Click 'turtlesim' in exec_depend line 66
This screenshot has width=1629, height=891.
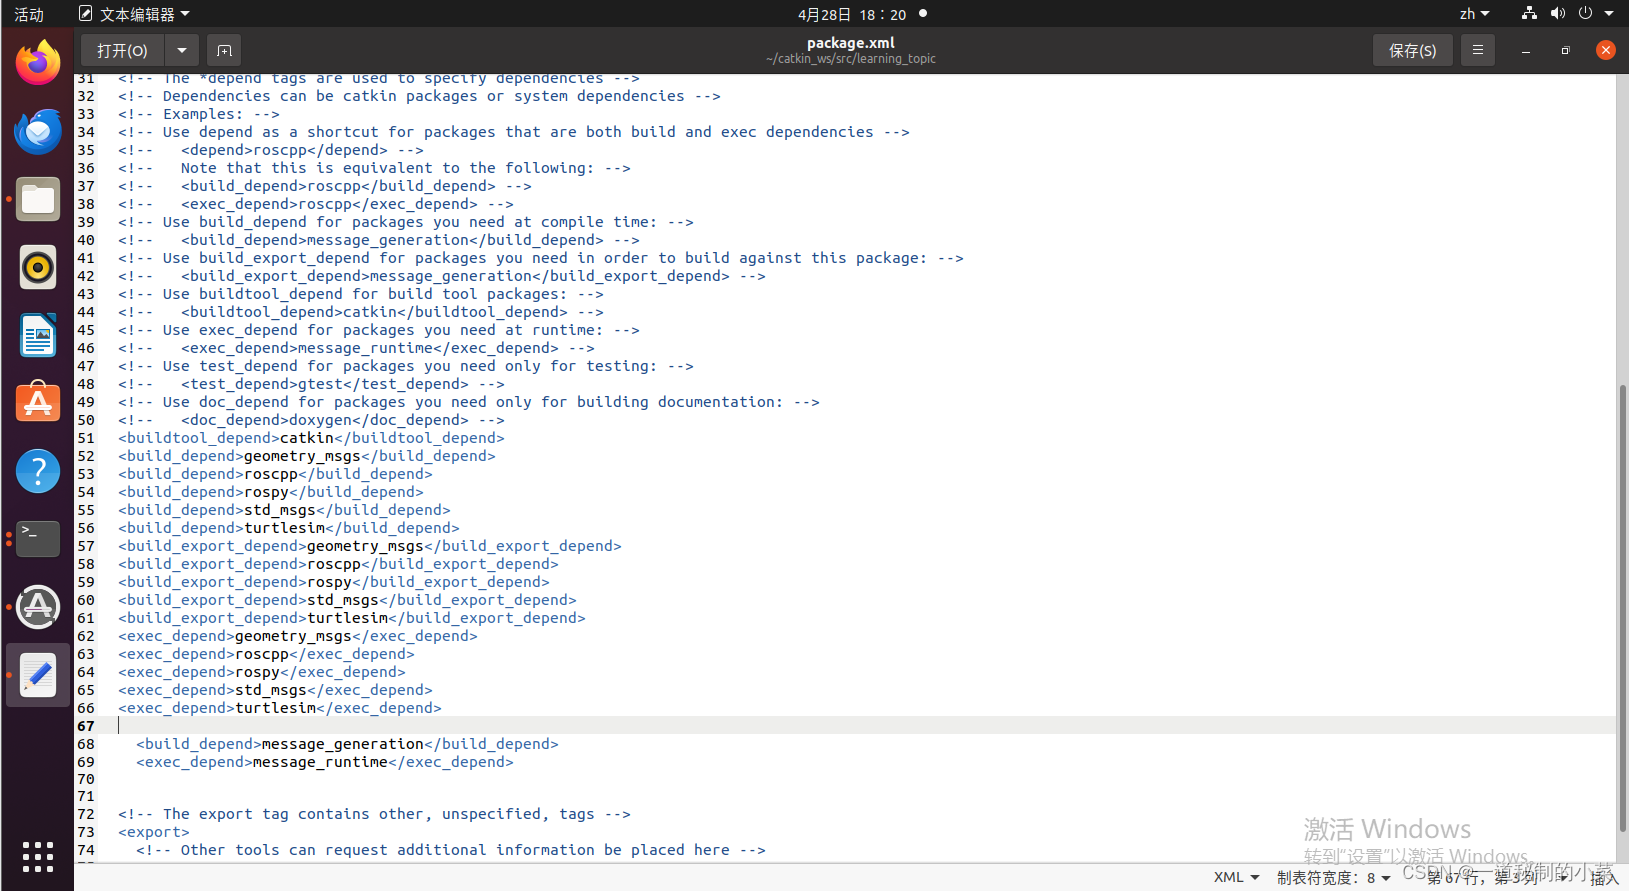pyautogui.click(x=275, y=708)
